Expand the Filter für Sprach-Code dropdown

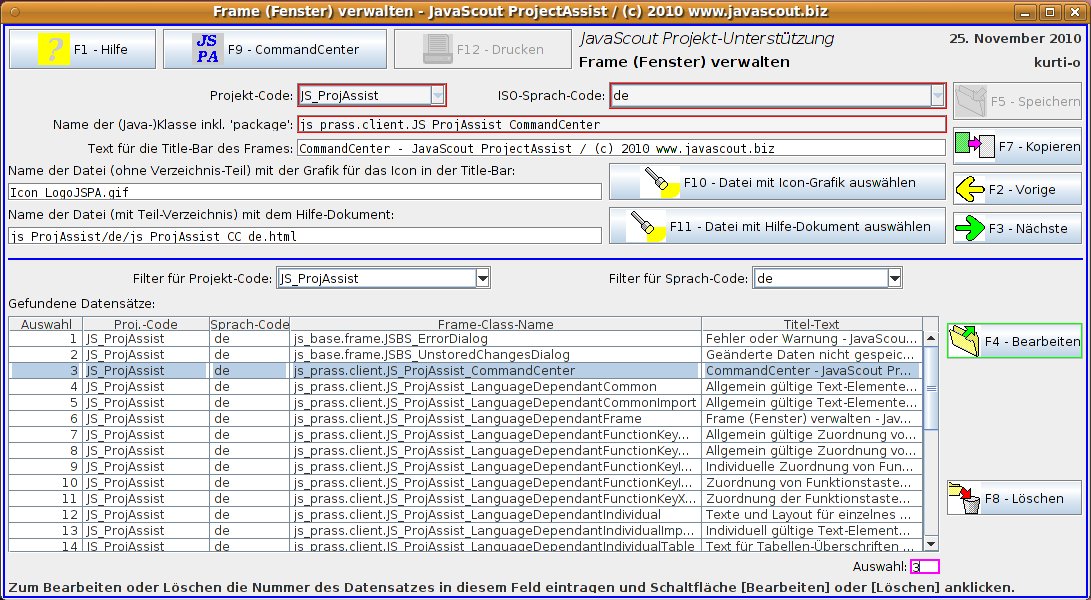[894, 278]
